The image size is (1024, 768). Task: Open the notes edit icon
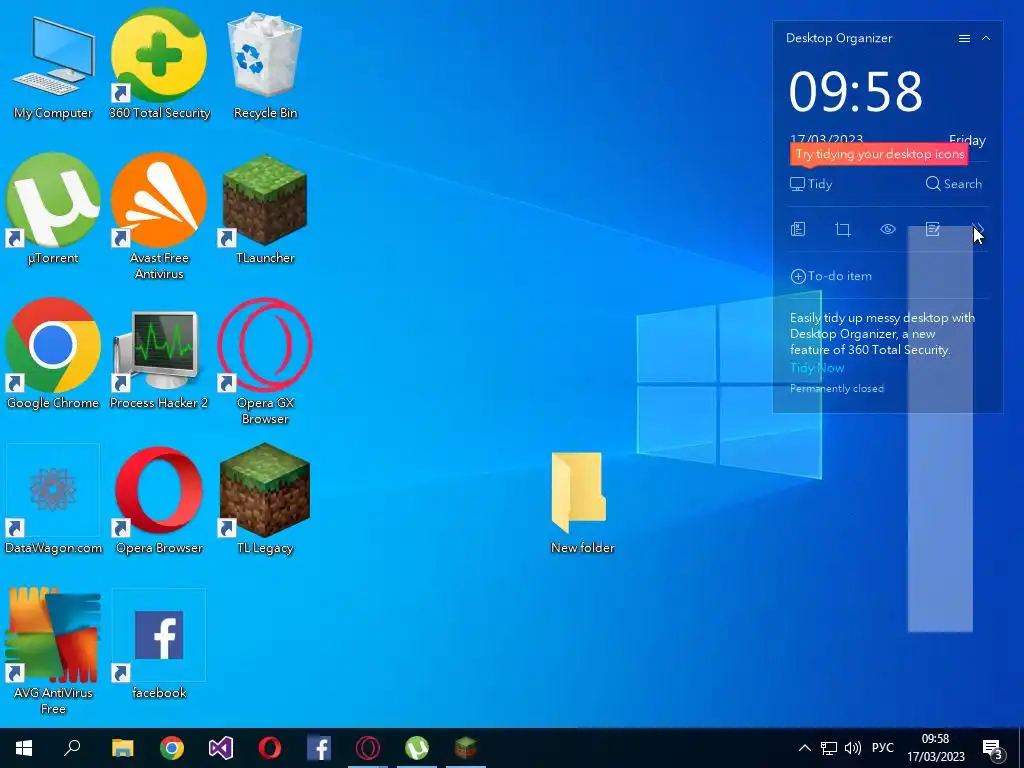tap(933, 229)
